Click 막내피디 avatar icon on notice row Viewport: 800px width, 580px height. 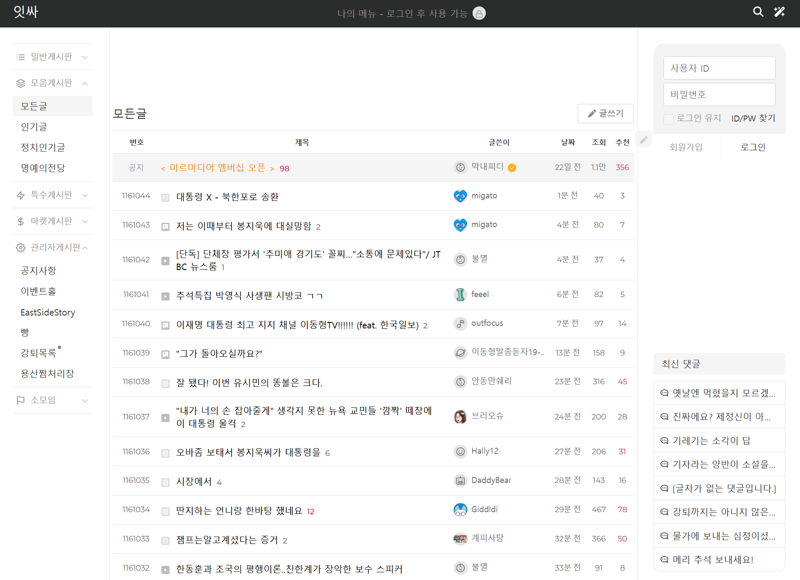[460, 167]
